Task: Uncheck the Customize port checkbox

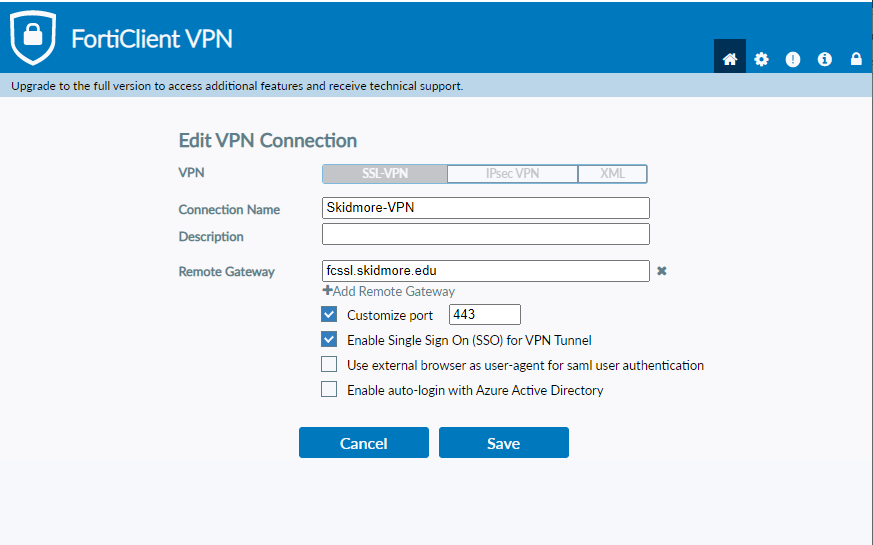Action: pyautogui.click(x=329, y=315)
